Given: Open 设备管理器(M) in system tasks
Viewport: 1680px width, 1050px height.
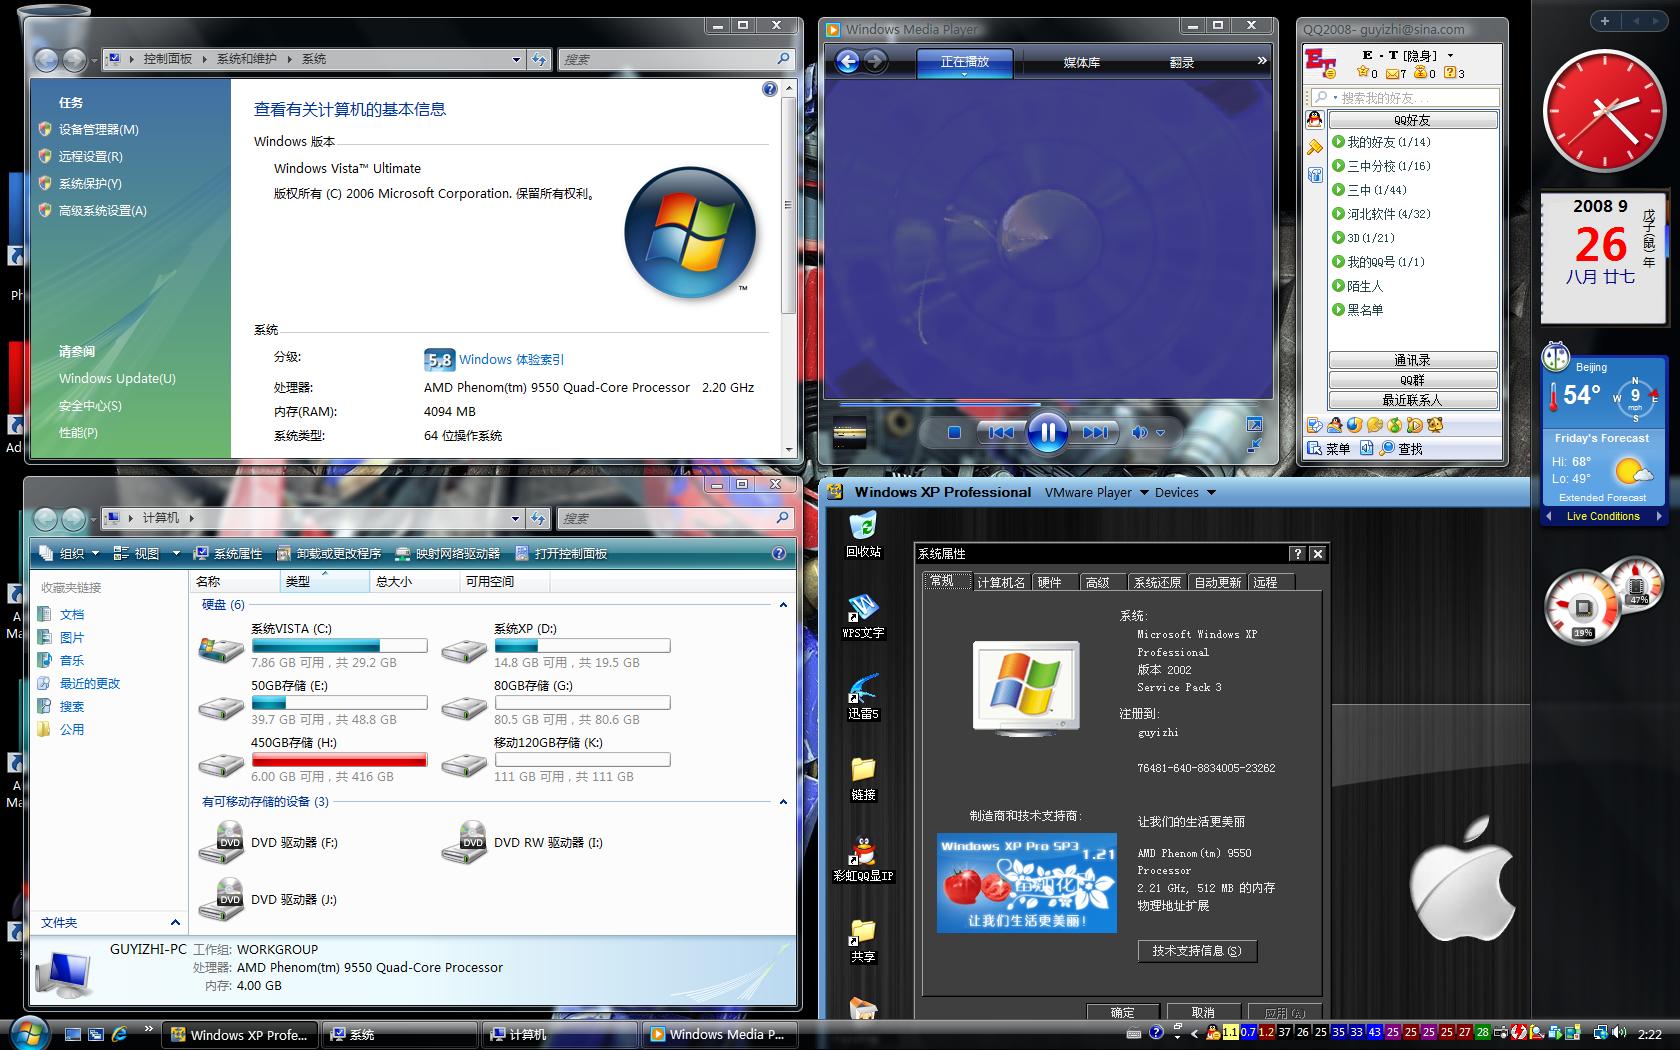Looking at the screenshot, I should pos(98,130).
